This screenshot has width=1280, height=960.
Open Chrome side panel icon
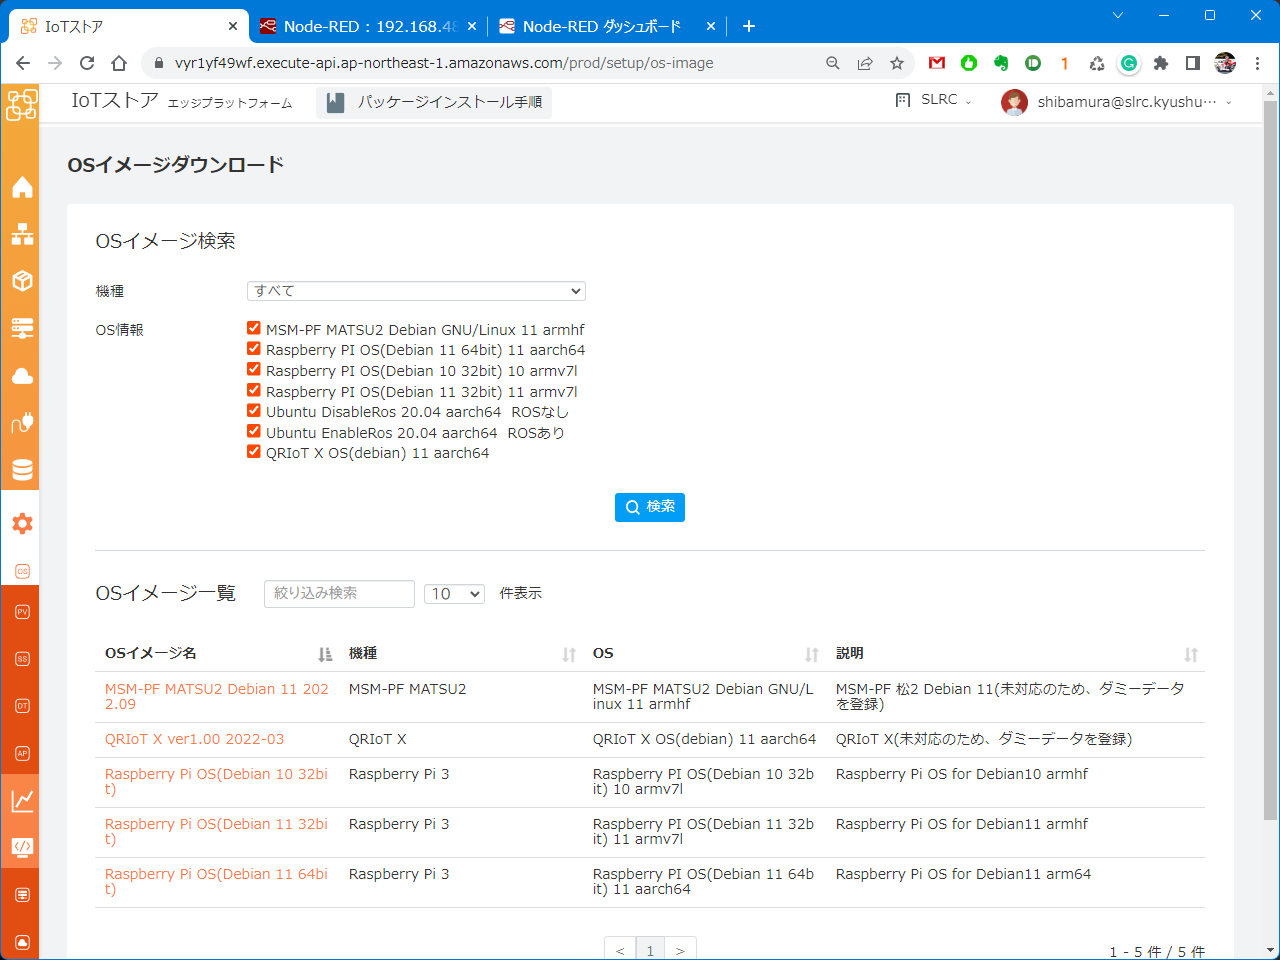pyautogui.click(x=1193, y=63)
